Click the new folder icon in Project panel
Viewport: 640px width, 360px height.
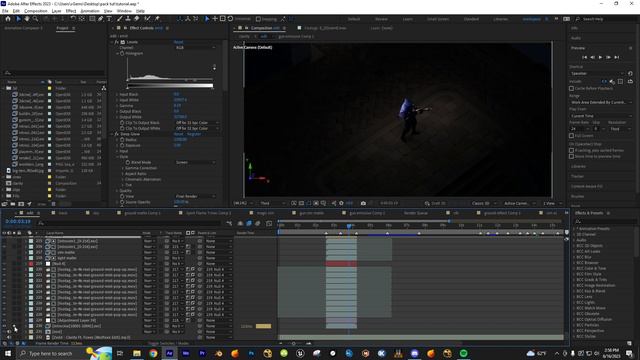tap(13, 204)
